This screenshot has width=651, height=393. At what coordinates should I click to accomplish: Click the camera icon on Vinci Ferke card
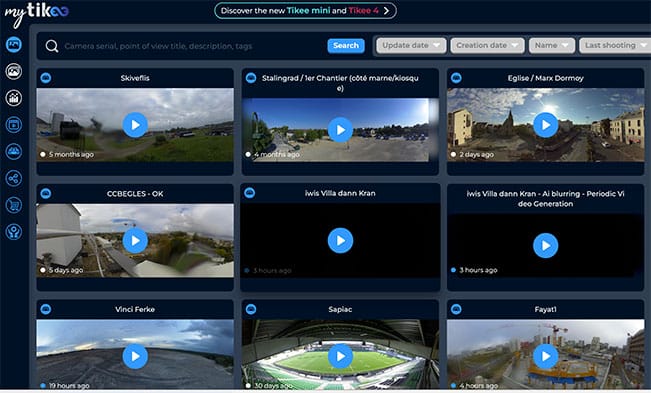46,309
